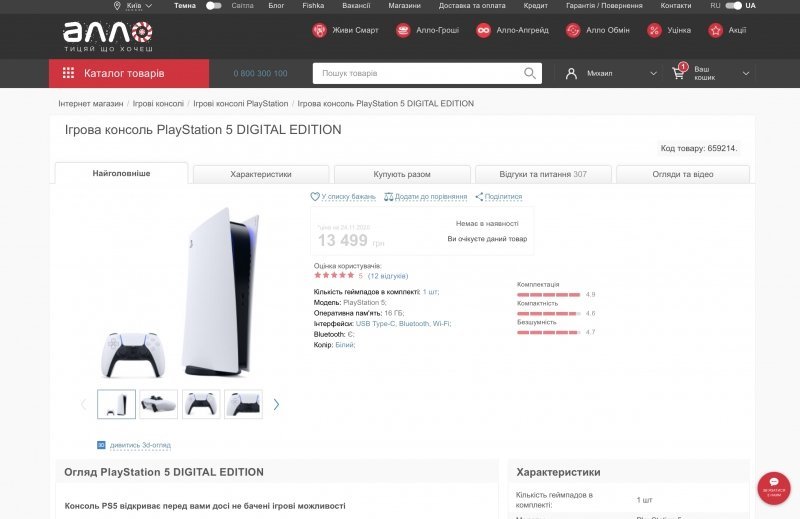The image size is (800, 519).
Task: Click the Ігрові консолі PlayStation breadcrumb
Action: 240,104
